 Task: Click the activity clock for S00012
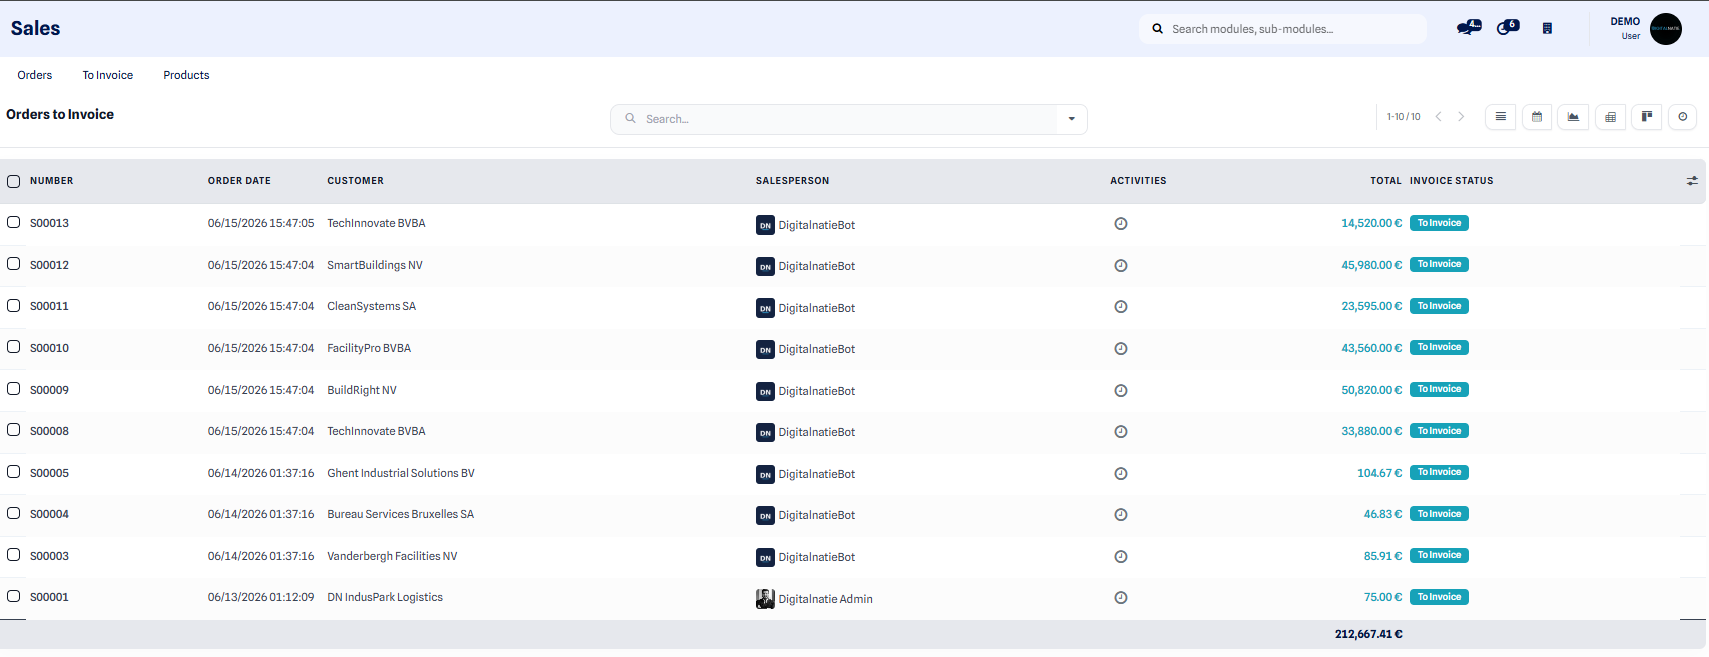click(1121, 266)
